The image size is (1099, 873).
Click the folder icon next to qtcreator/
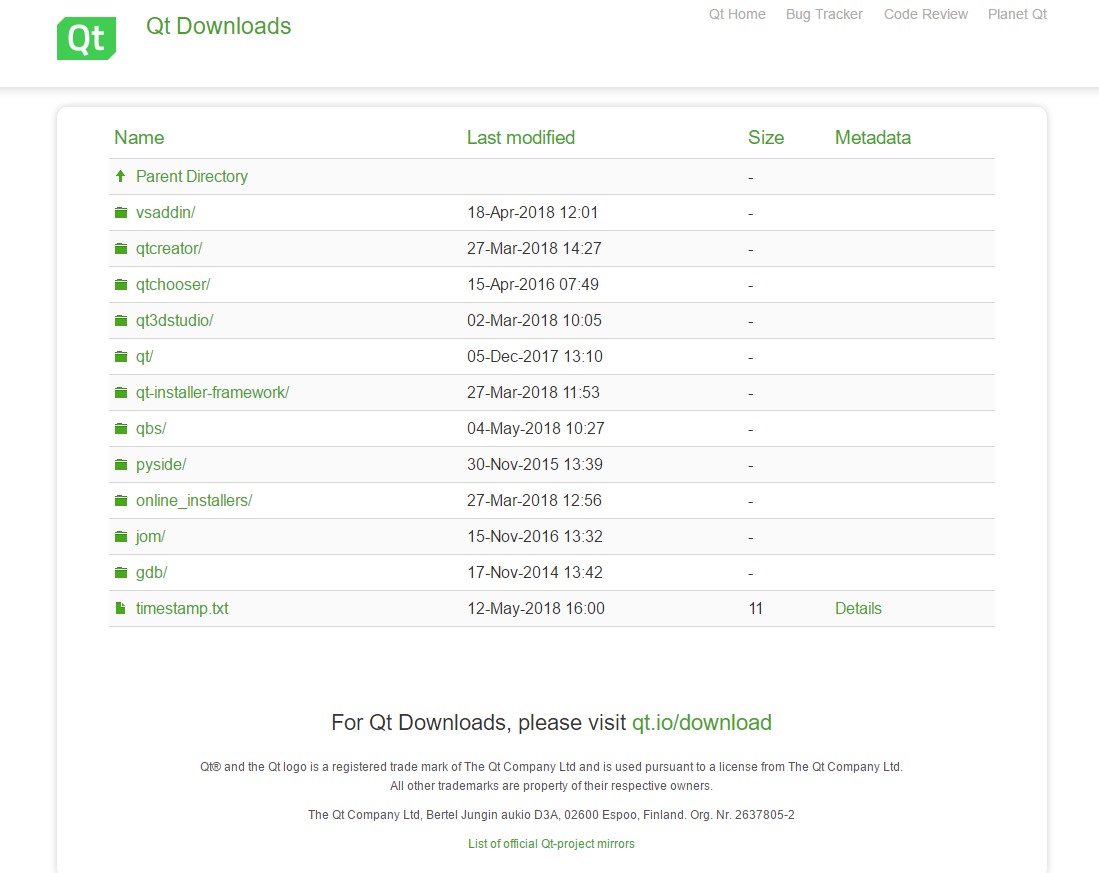[x=121, y=248]
